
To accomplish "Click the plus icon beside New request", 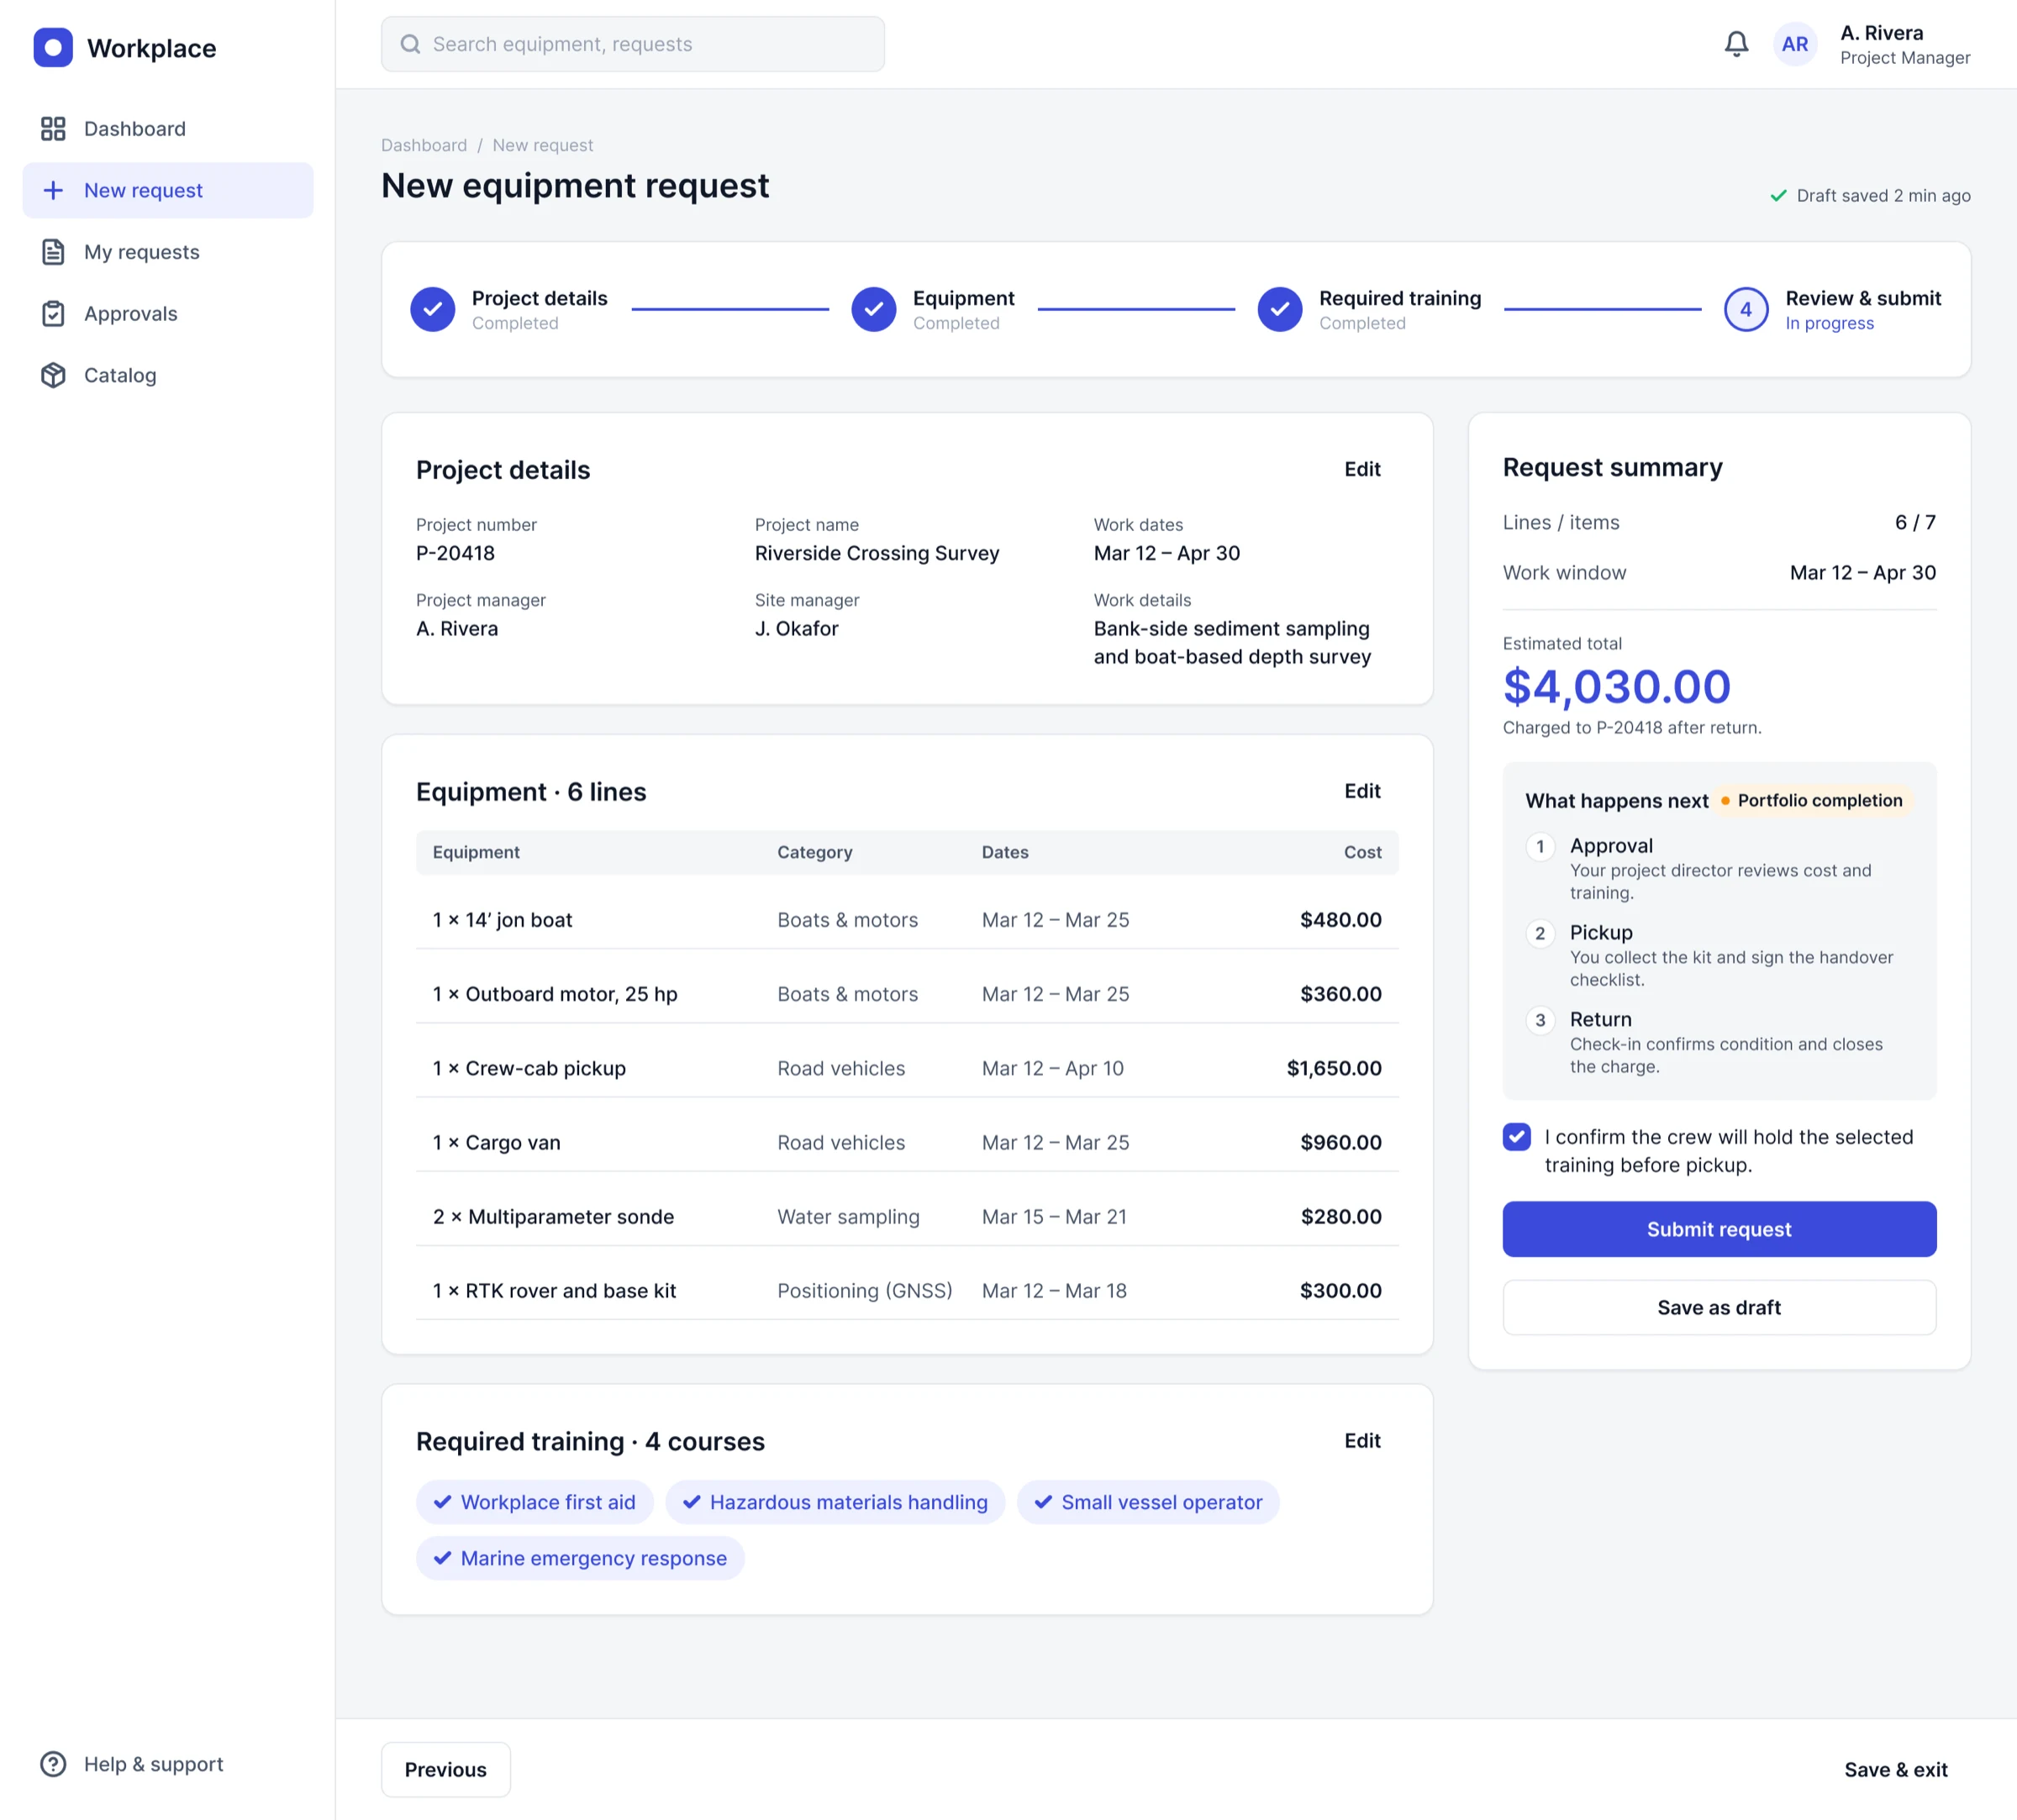I will click(53, 190).
